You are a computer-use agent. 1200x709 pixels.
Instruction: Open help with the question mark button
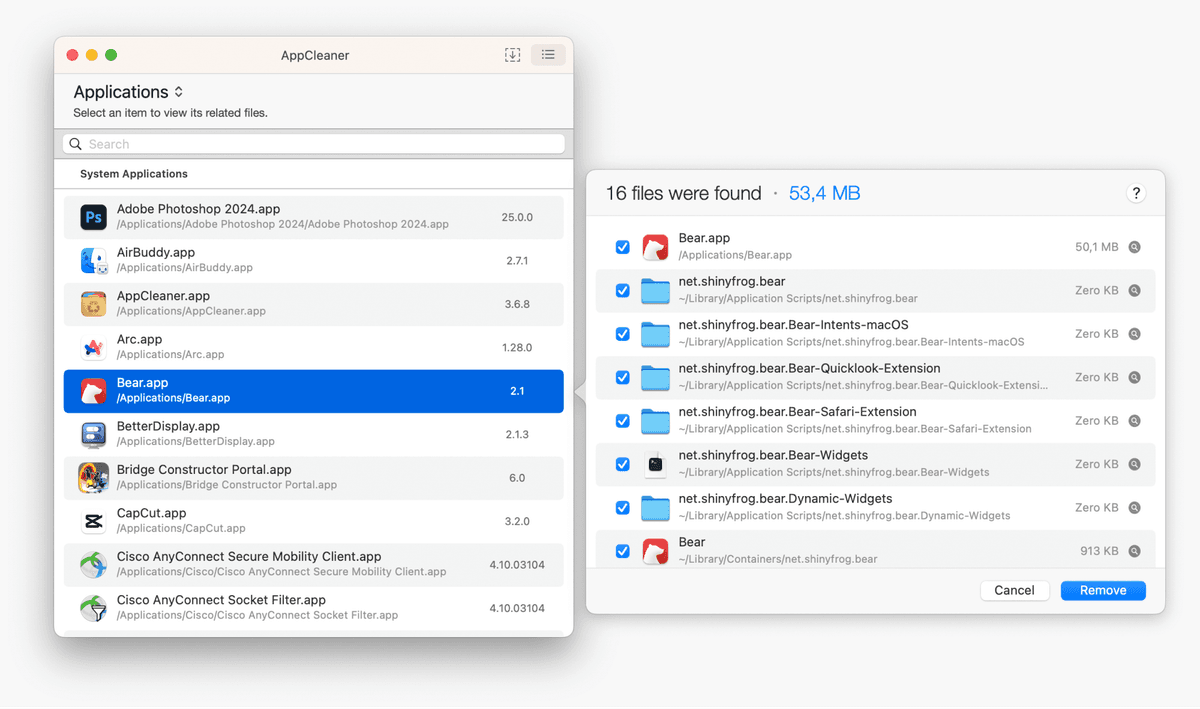coord(1136,194)
